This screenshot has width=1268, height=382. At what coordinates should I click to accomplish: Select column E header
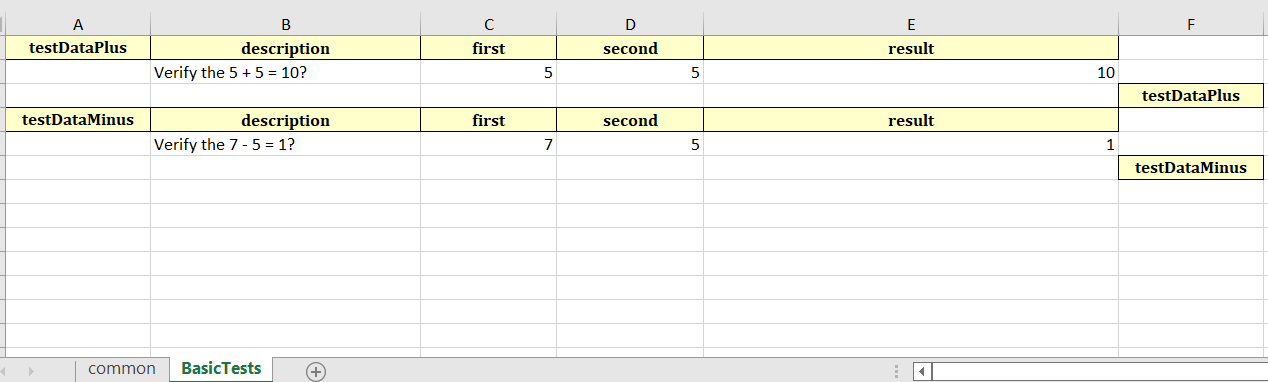(911, 26)
